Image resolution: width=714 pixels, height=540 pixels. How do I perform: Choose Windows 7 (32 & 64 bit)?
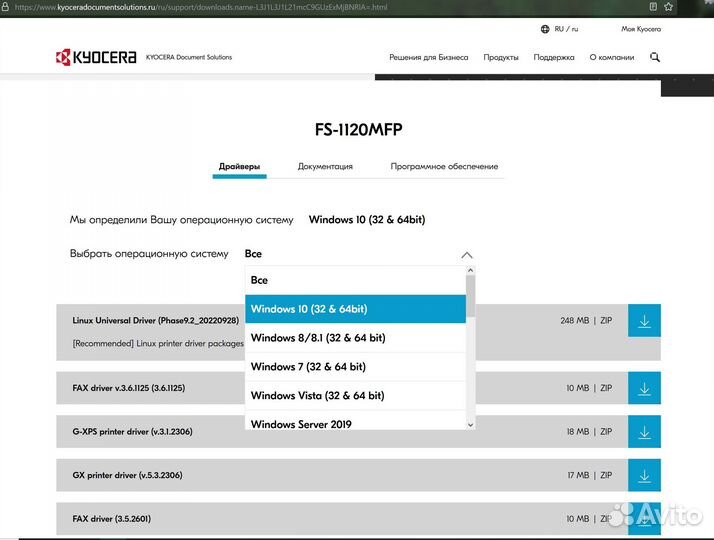click(355, 367)
